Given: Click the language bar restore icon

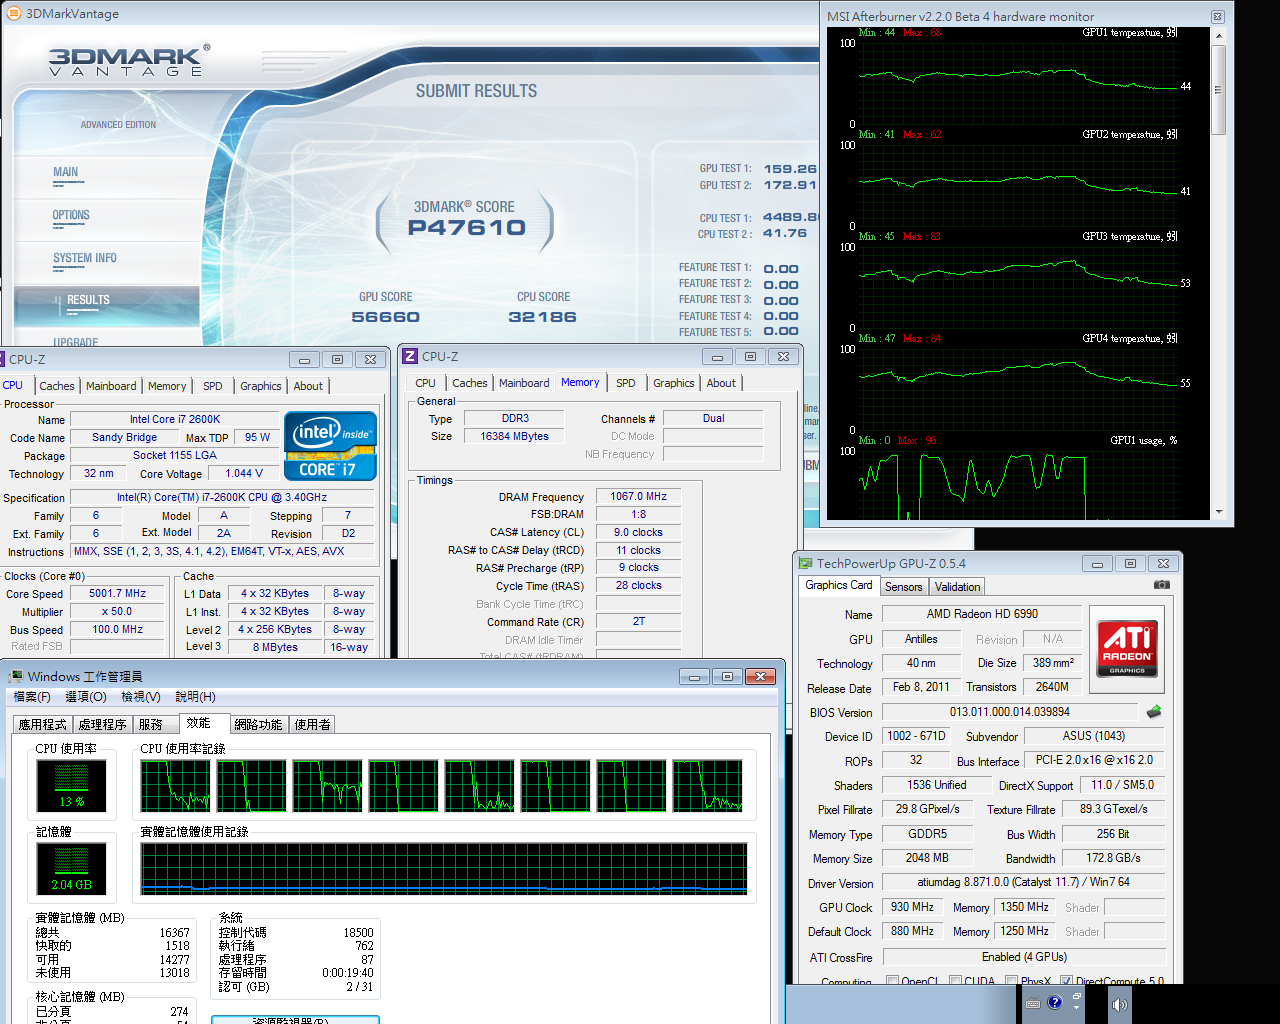Looking at the screenshot, I should coord(1077,996).
